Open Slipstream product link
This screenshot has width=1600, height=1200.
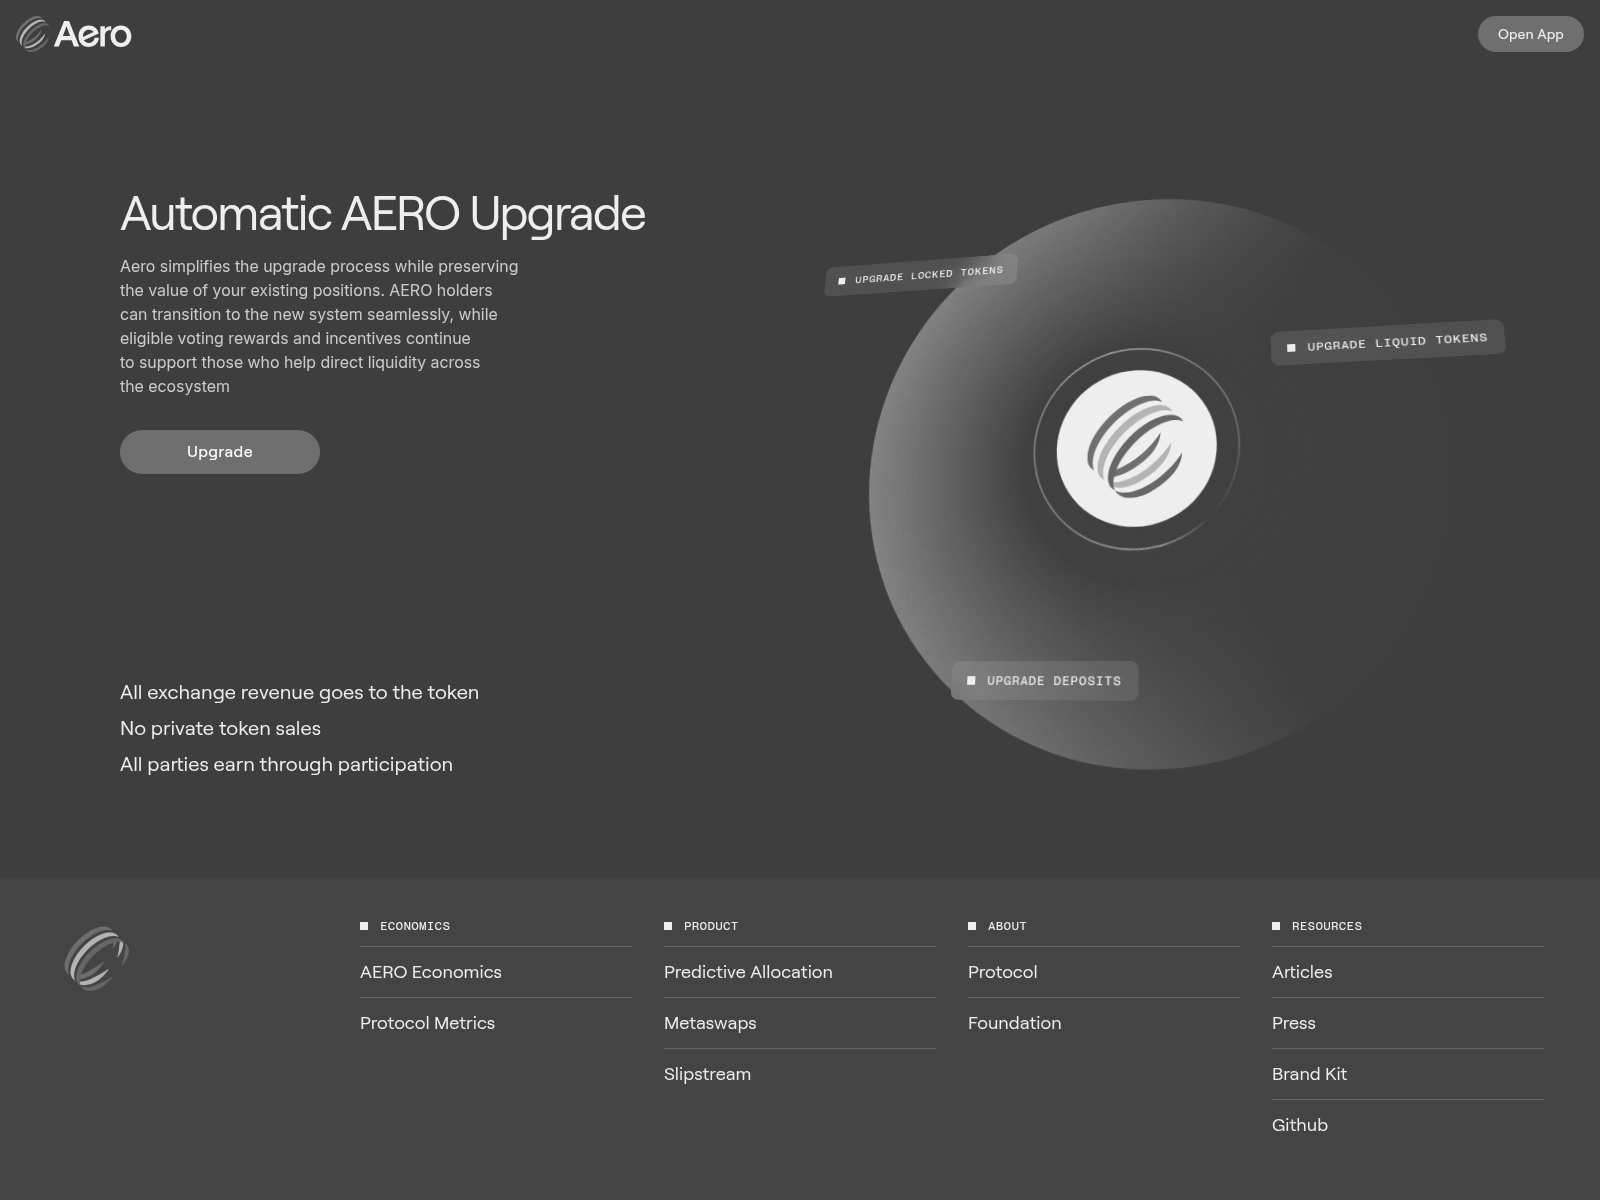coord(707,1074)
